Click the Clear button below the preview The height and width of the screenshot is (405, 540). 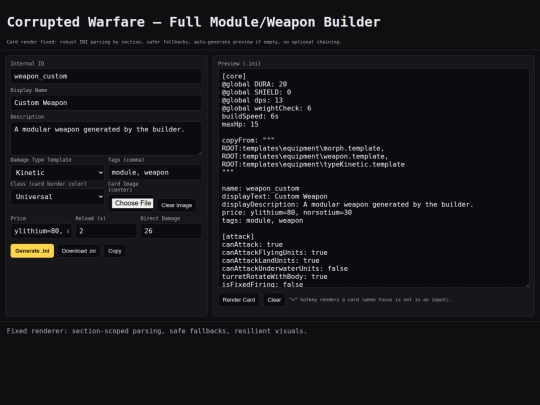[274, 300]
